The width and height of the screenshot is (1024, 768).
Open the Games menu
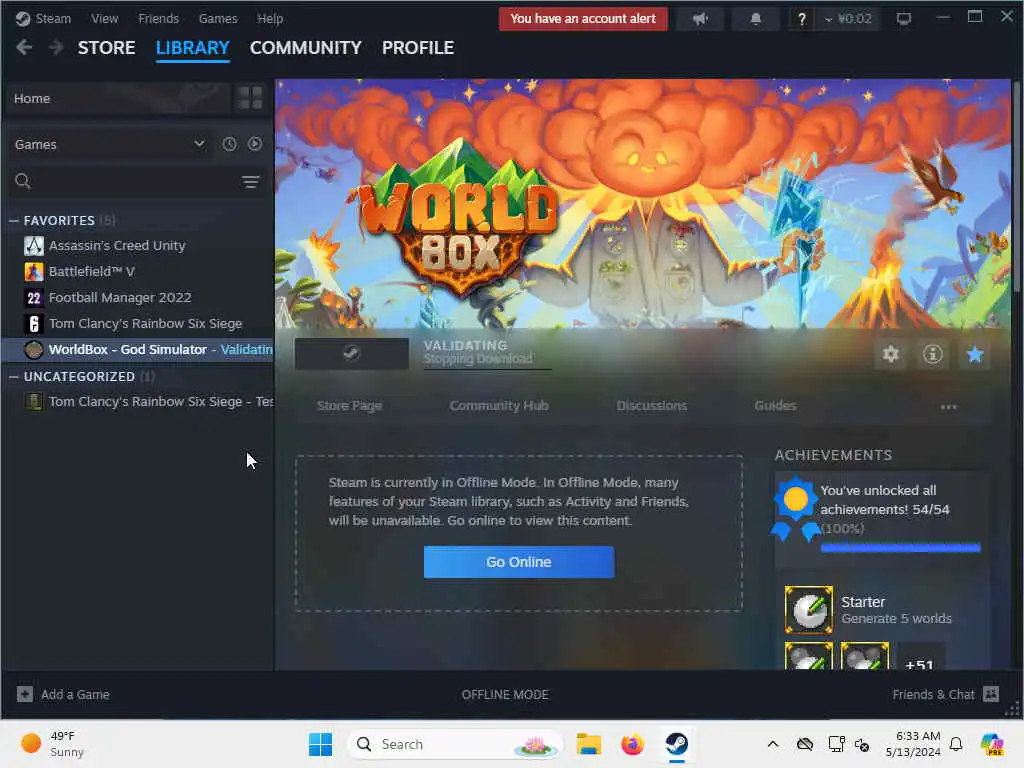[217, 19]
